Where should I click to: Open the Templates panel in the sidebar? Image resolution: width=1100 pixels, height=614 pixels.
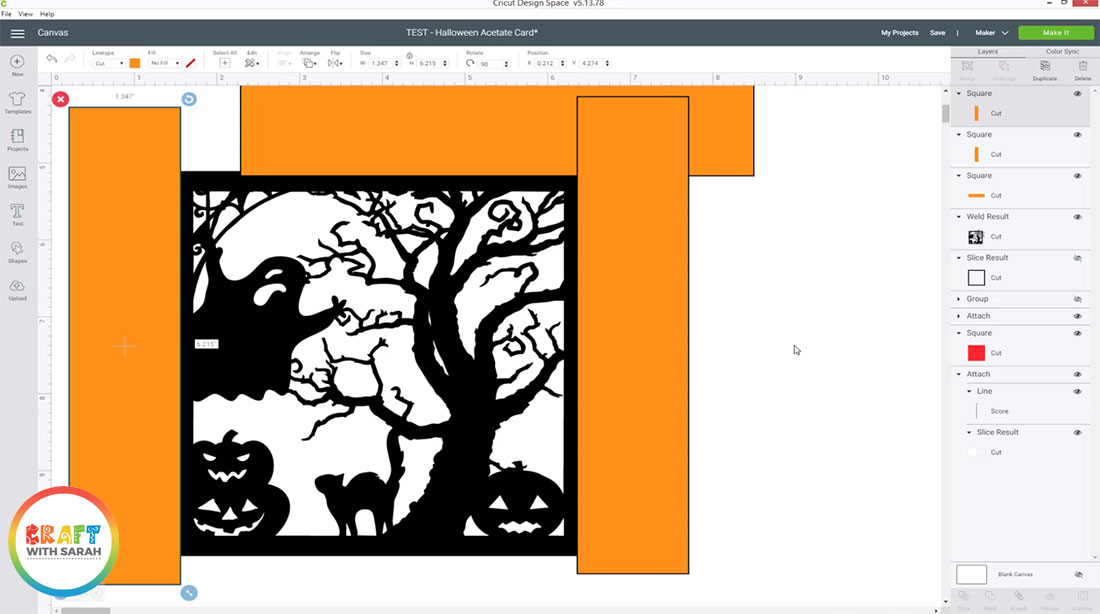17,101
